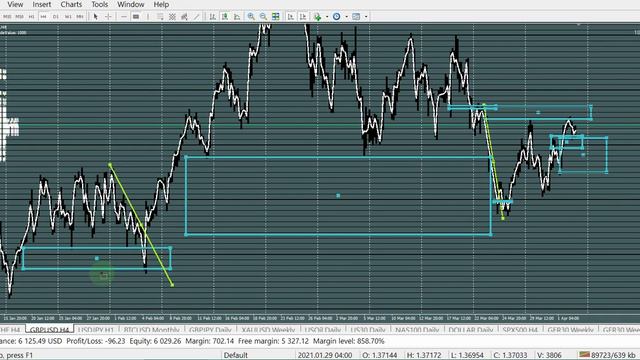The width and height of the screenshot is (640, 360).
Task: Click the connection status bars icon
Action: point(584,355)
